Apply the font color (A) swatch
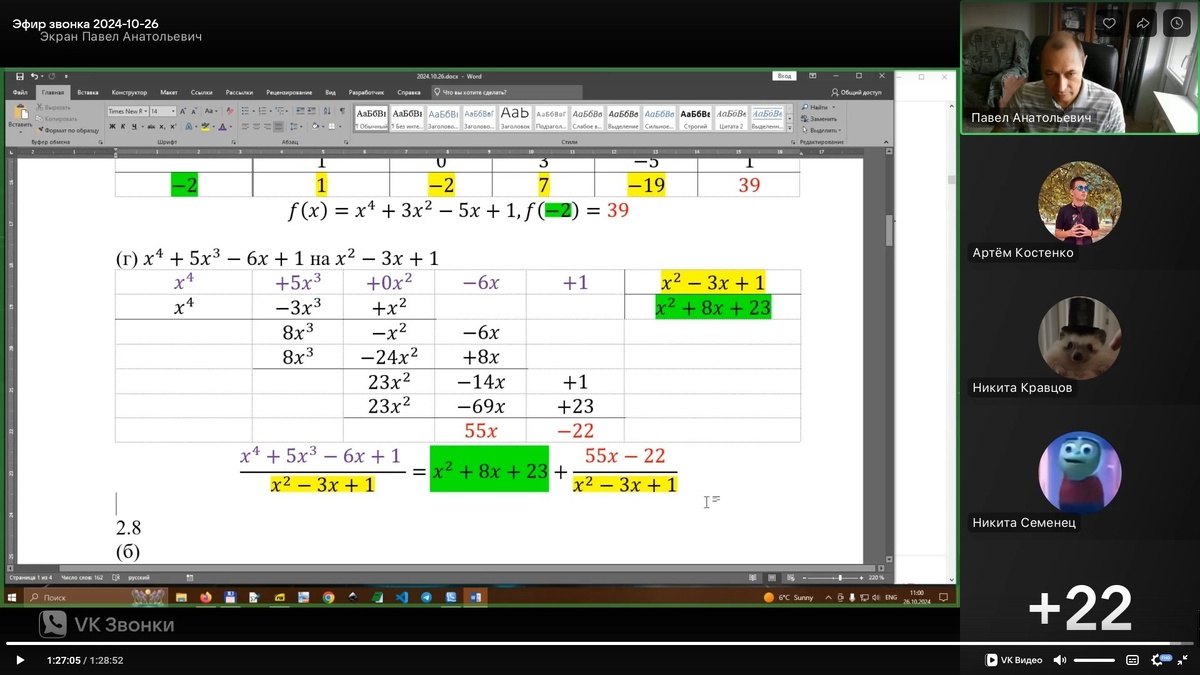 click(222, 127)
